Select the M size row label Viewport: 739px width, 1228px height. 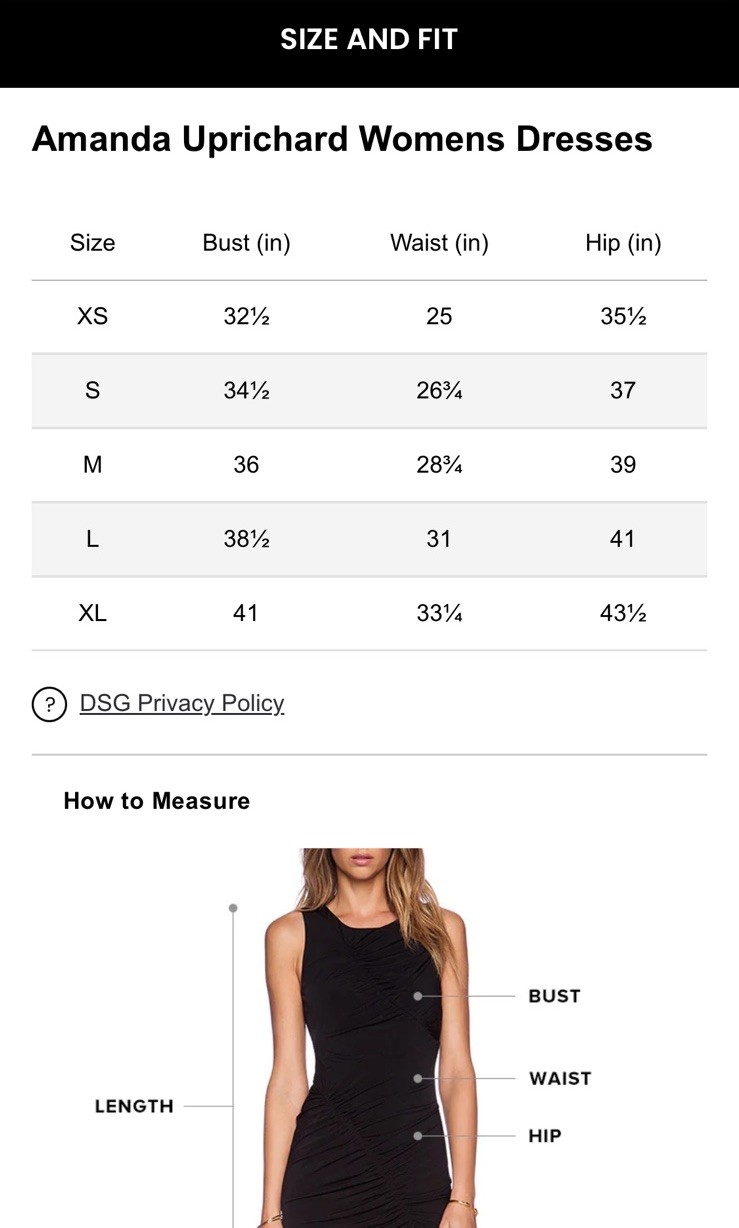click(x=92, y=464)
